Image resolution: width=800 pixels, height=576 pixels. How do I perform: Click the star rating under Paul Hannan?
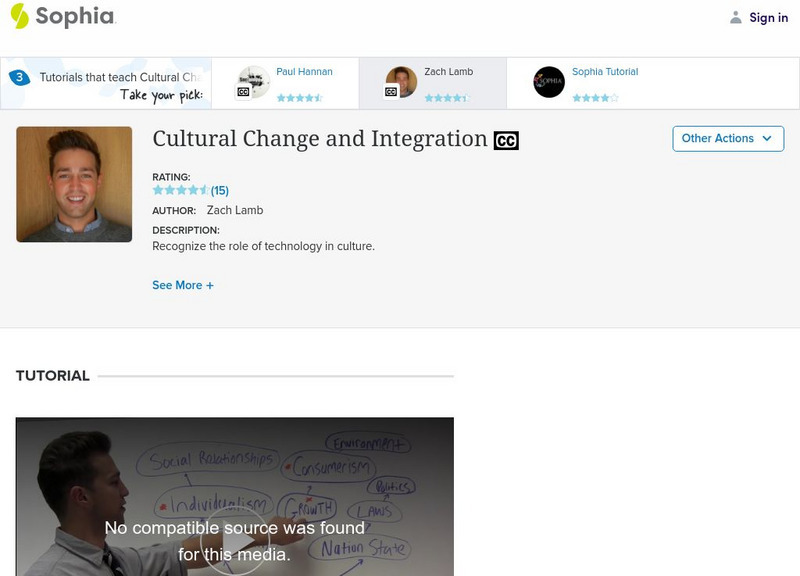pos(299,98)
